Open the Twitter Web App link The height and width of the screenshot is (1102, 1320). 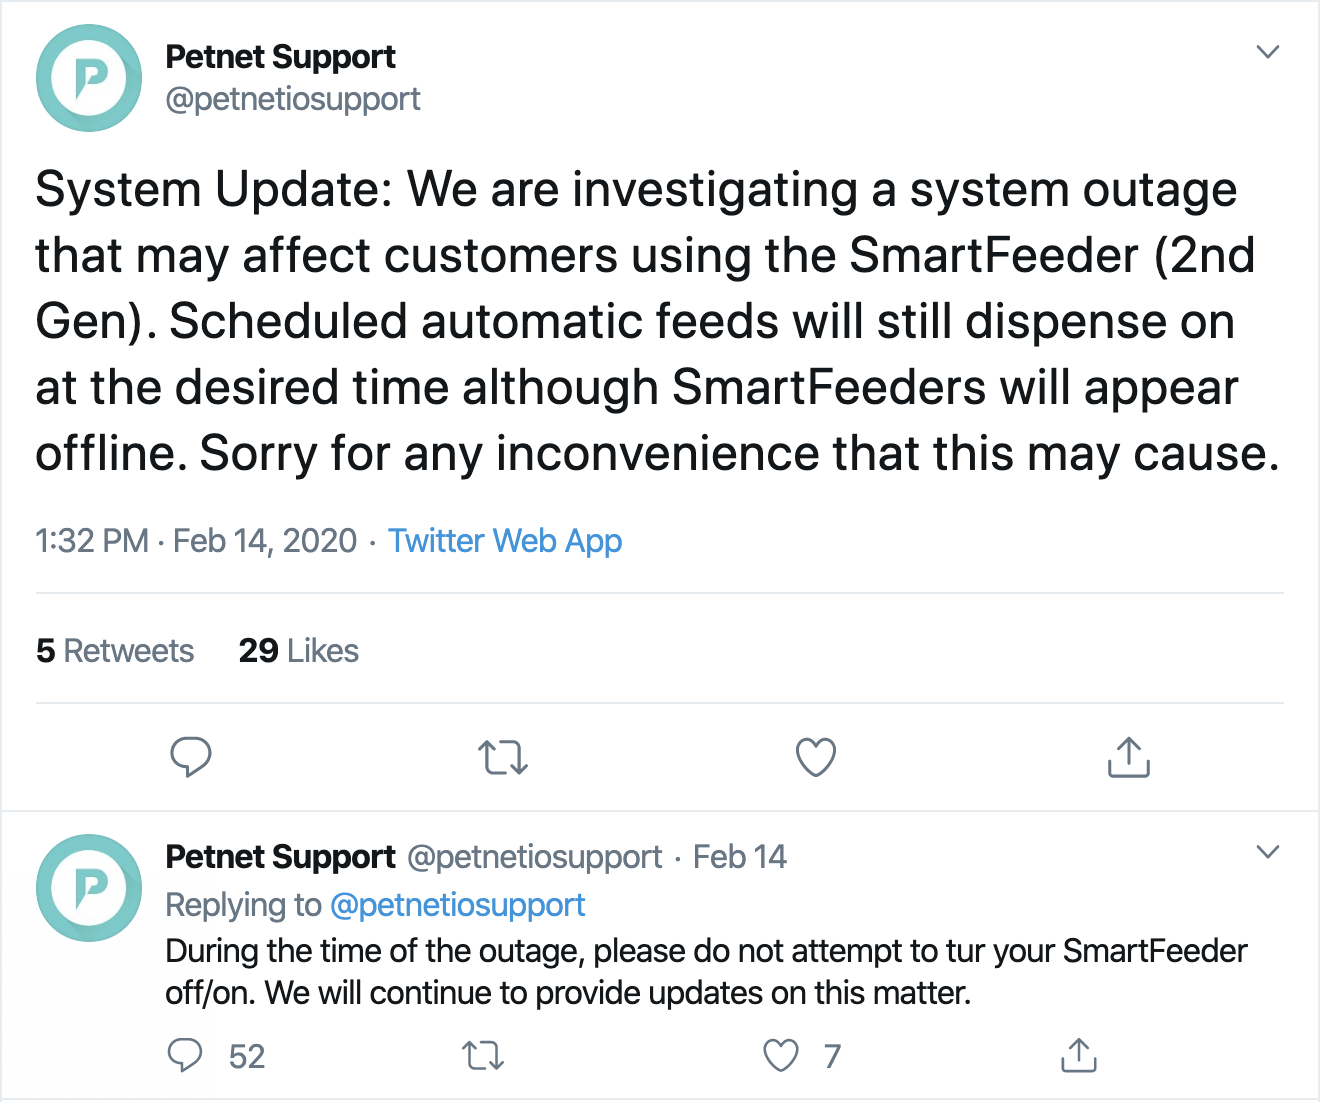pos(505,541)
